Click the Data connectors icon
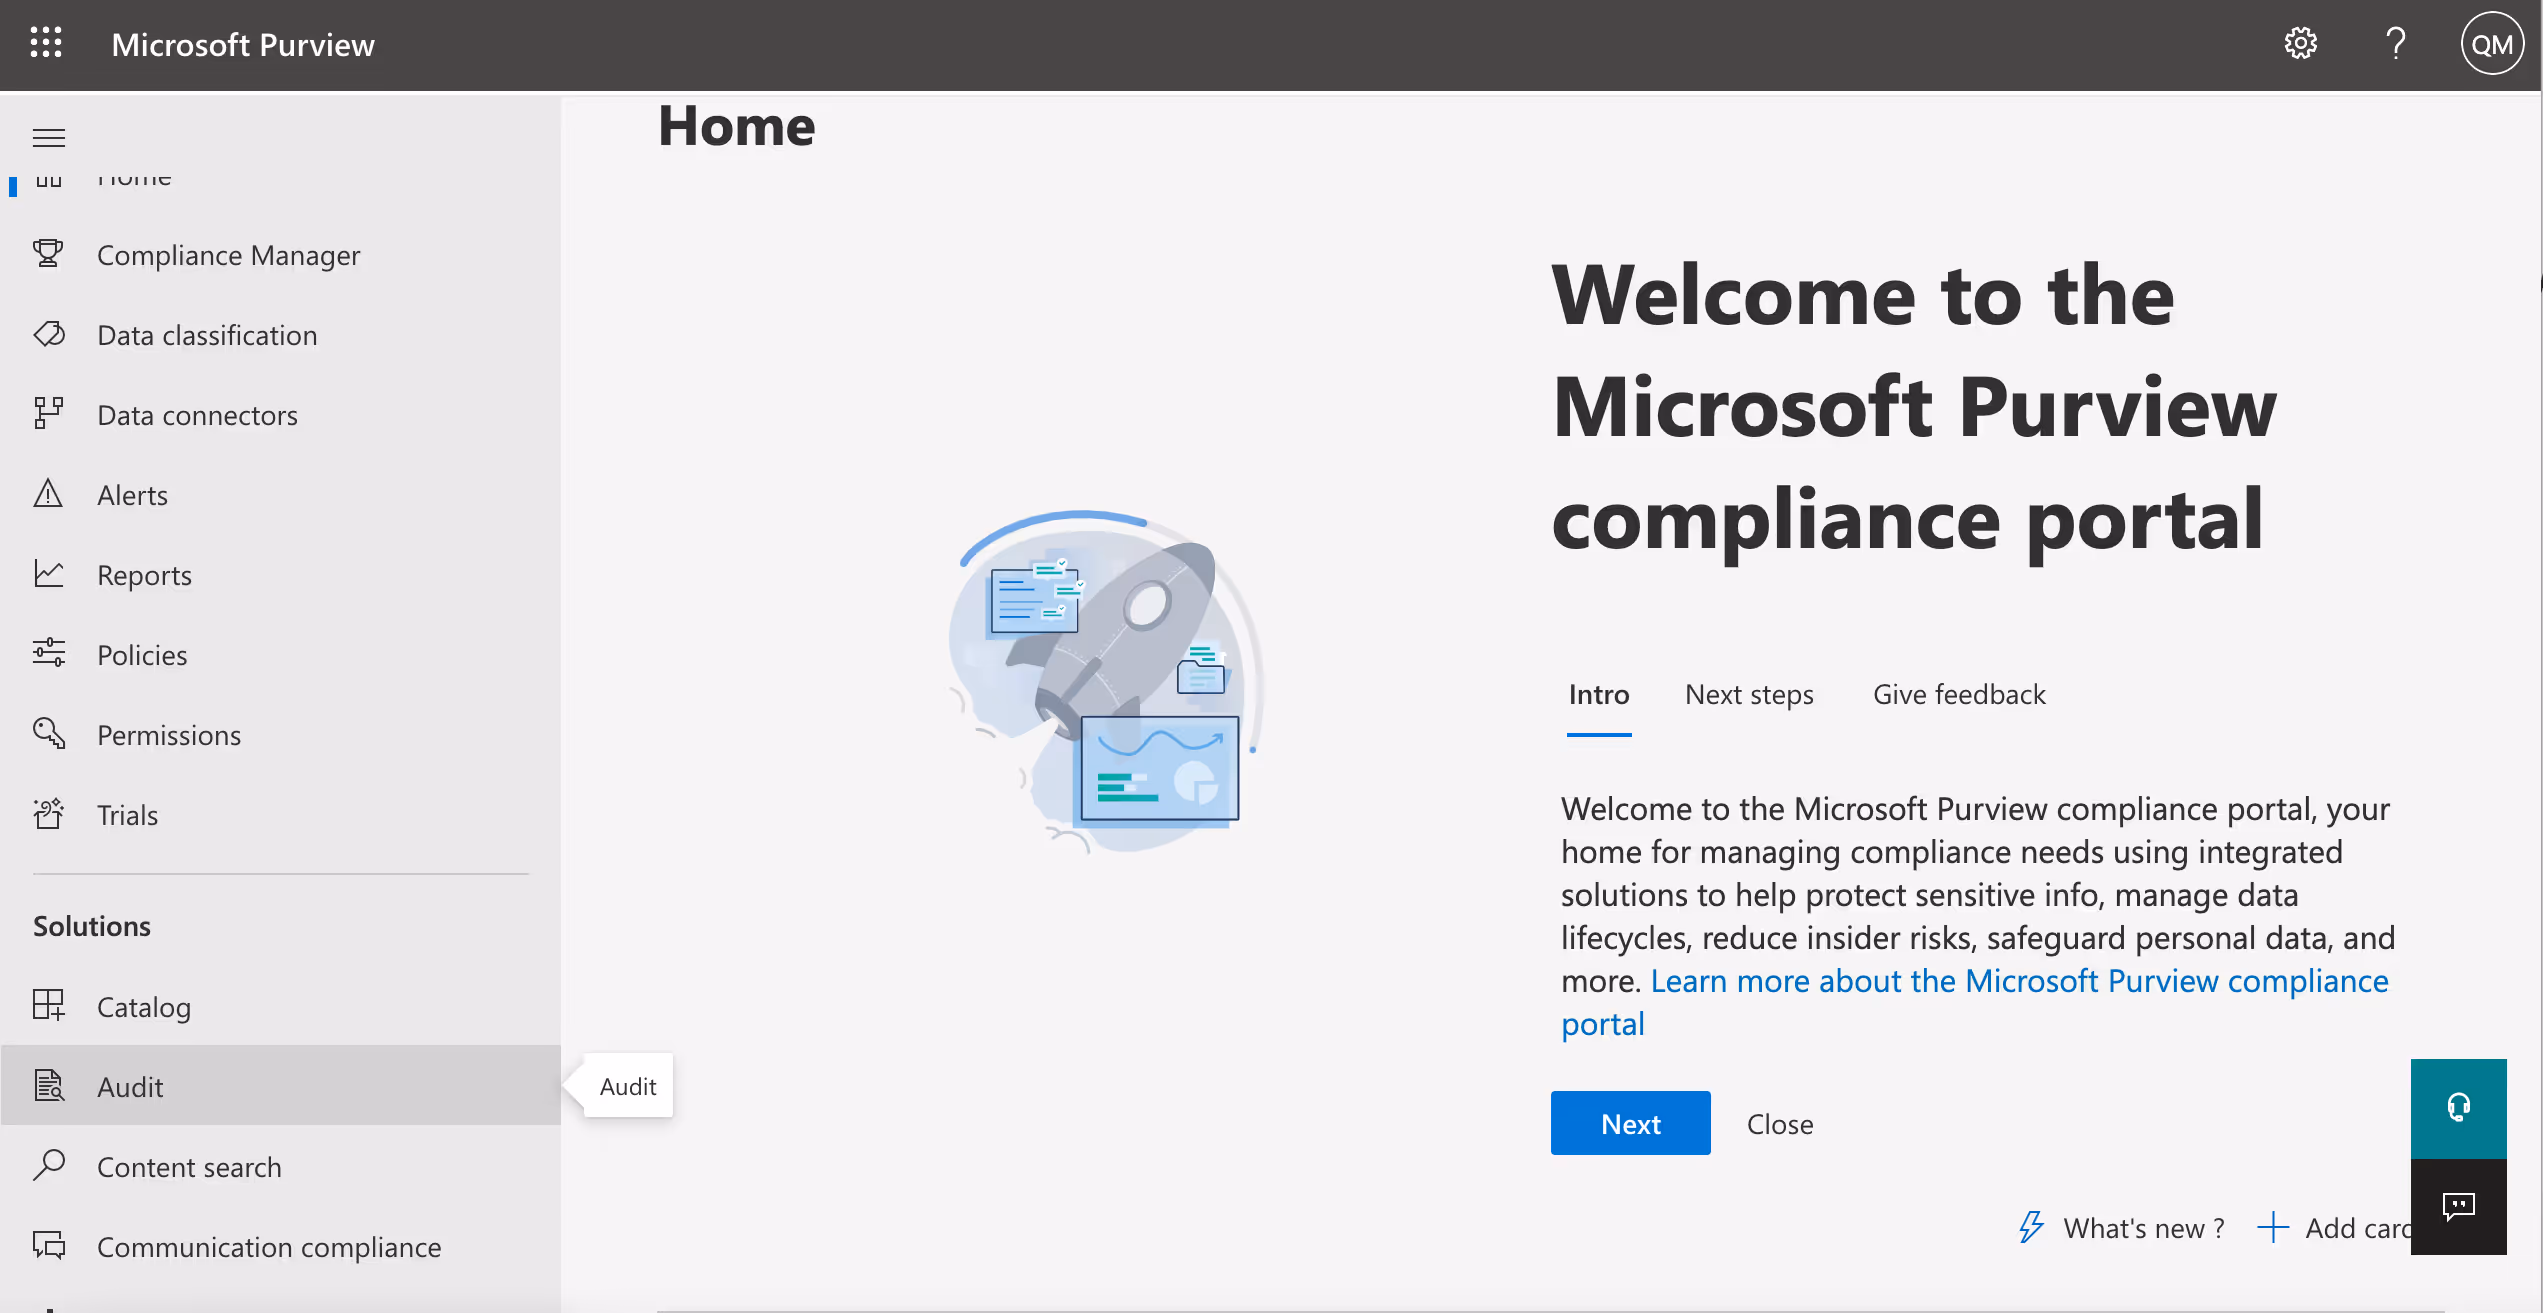Viewport: 2543px width, 1313px height. coord(48,414)
